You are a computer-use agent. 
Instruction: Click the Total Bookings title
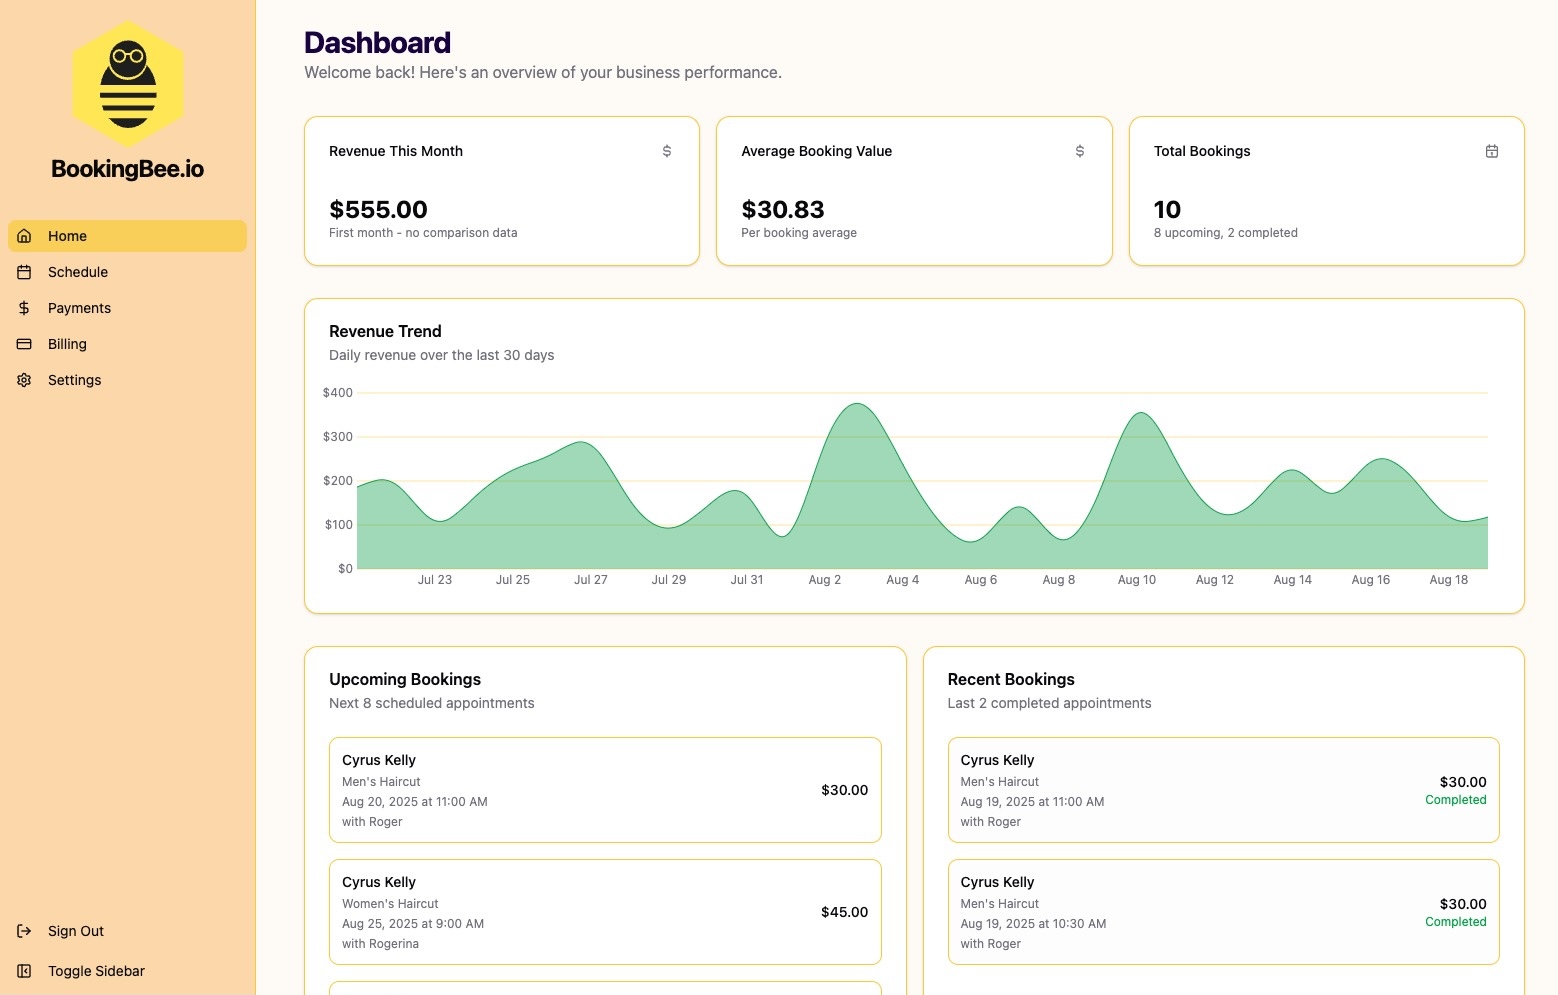tap(1202, 151)
